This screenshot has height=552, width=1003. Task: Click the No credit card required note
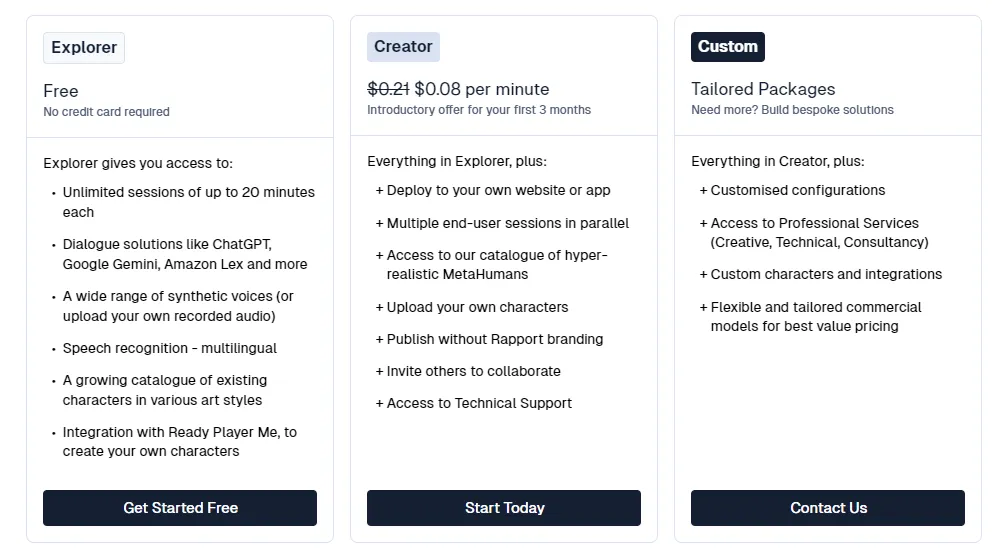(x=106, y=112)
